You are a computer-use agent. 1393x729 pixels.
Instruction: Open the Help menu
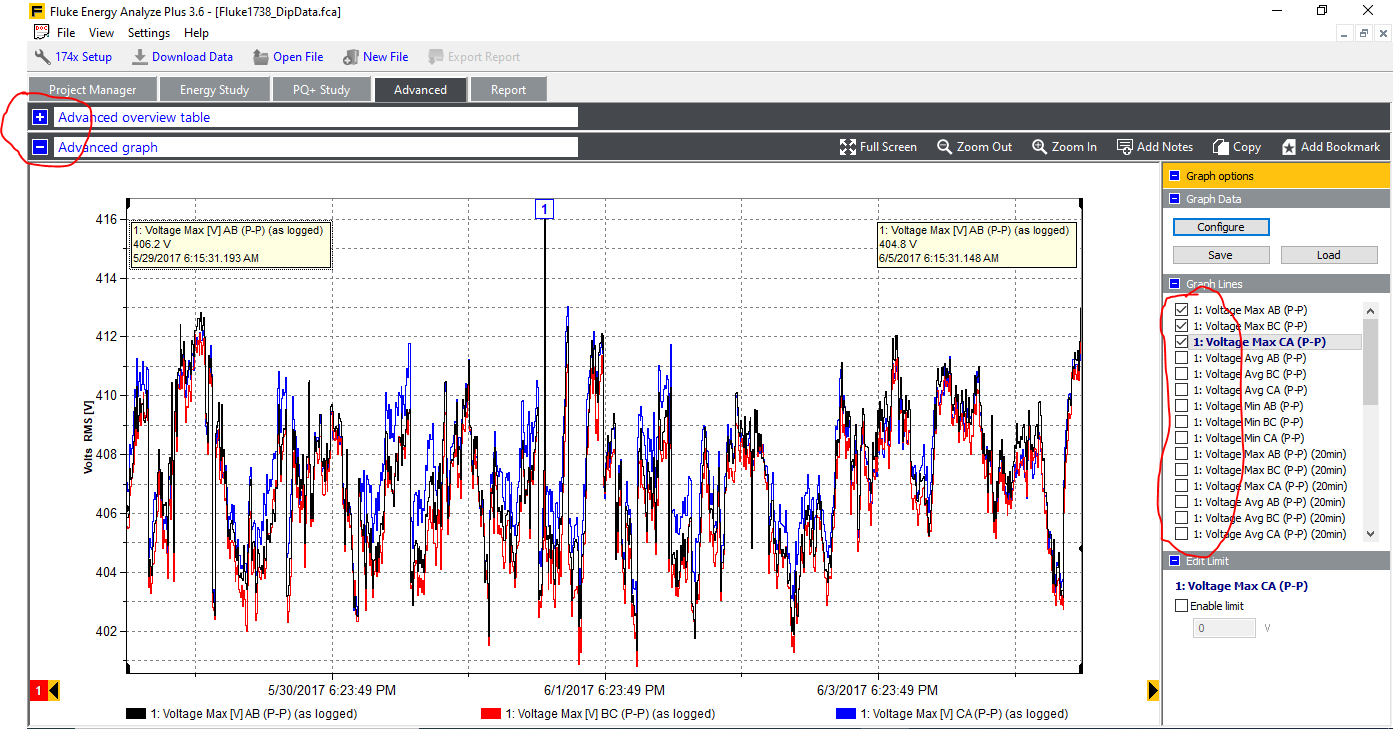[x=197, y=33]
